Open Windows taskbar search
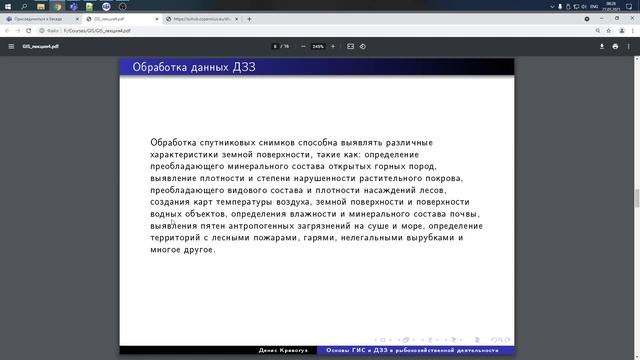 [24, 7]
